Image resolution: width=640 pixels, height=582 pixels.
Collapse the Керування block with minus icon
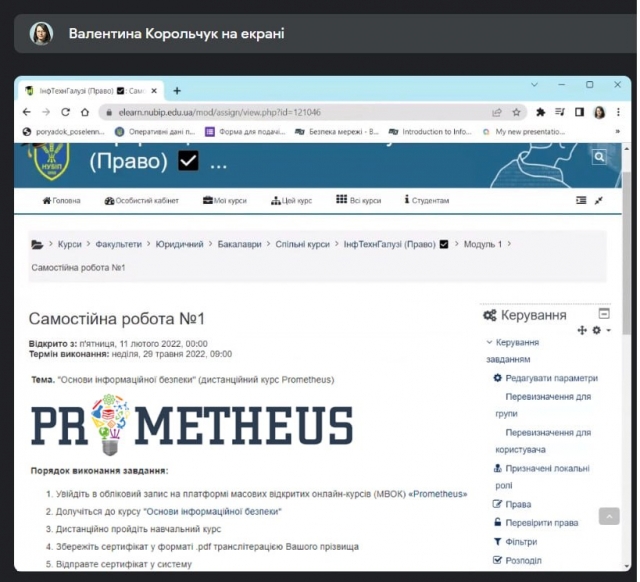coord(604,313)
